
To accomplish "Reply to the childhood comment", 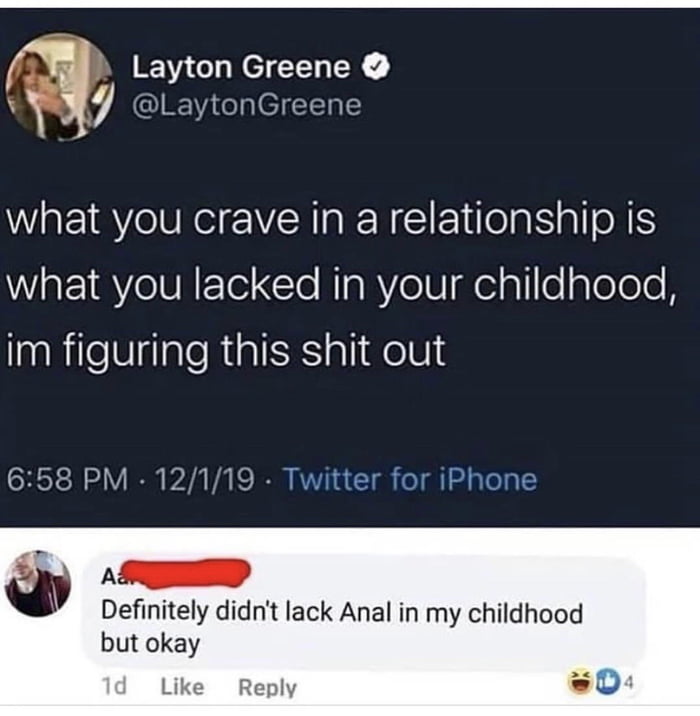I will 268,687.
